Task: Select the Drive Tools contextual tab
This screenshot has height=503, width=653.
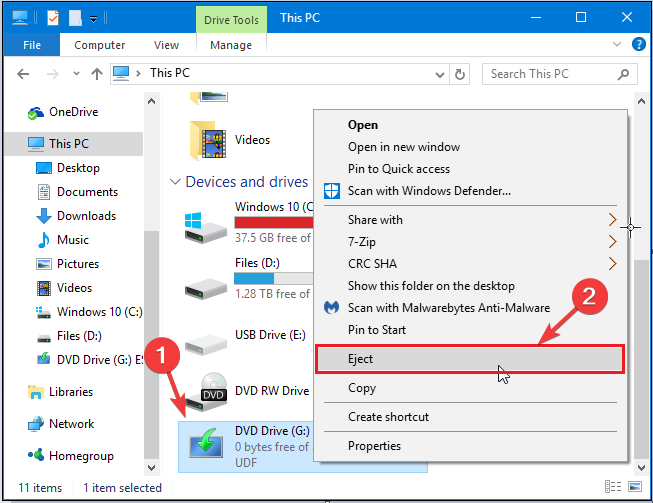Action: point(231,20)
